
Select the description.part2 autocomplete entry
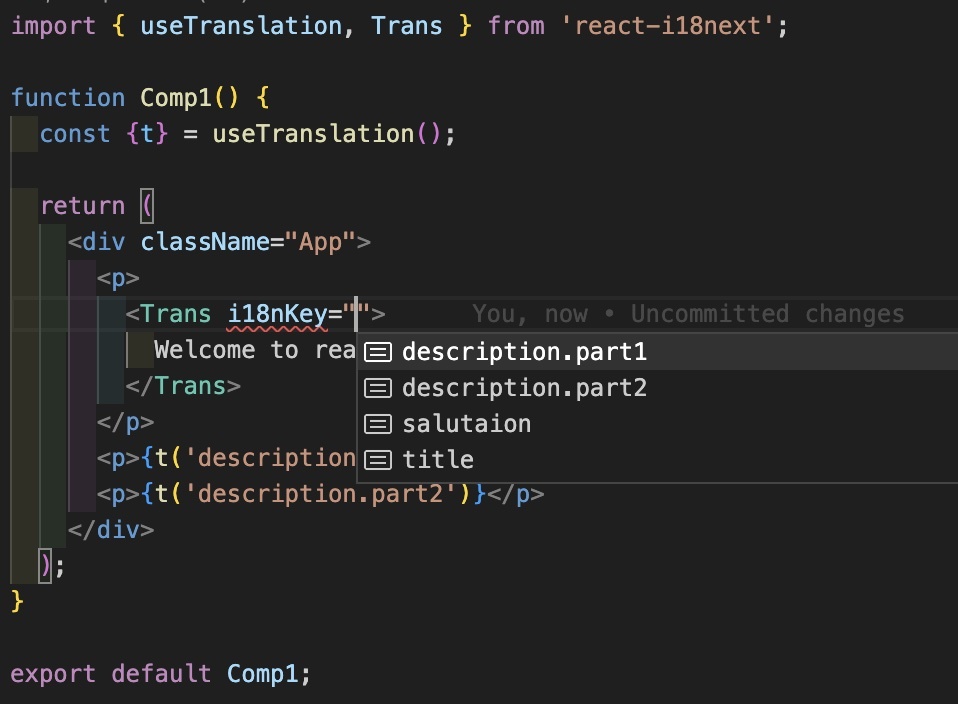click(x=524, y=387)
